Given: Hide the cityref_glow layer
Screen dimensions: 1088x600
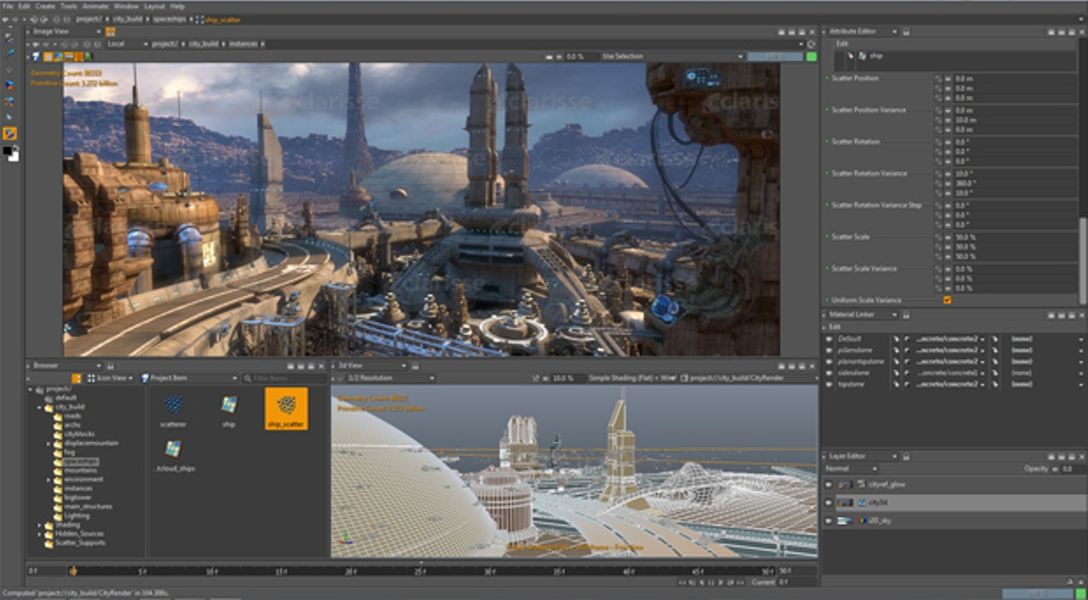Looking at the screenshot, I should [x=828, y=484].
